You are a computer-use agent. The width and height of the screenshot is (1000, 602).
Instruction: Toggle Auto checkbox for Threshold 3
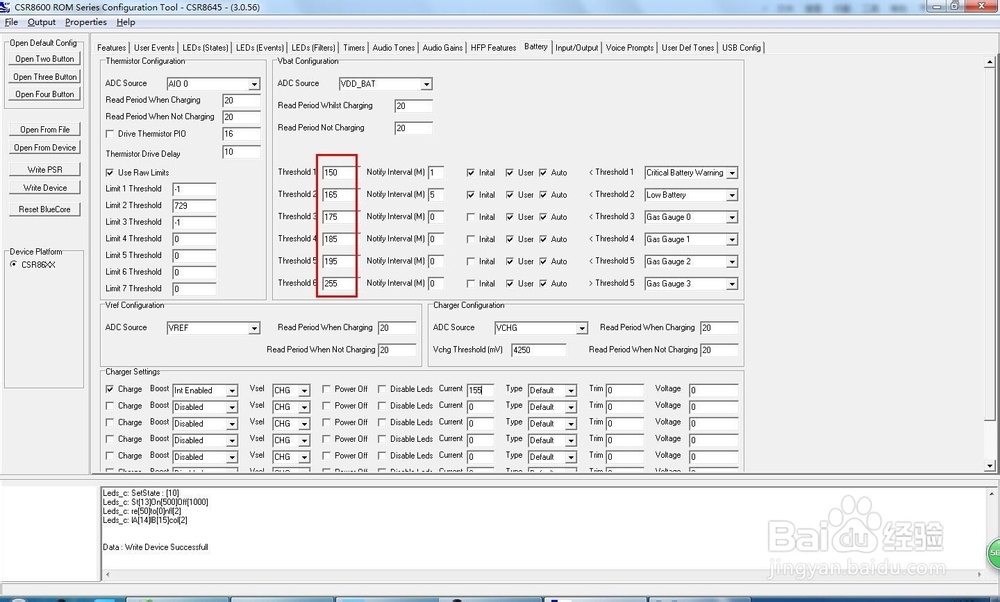[543, 217]
